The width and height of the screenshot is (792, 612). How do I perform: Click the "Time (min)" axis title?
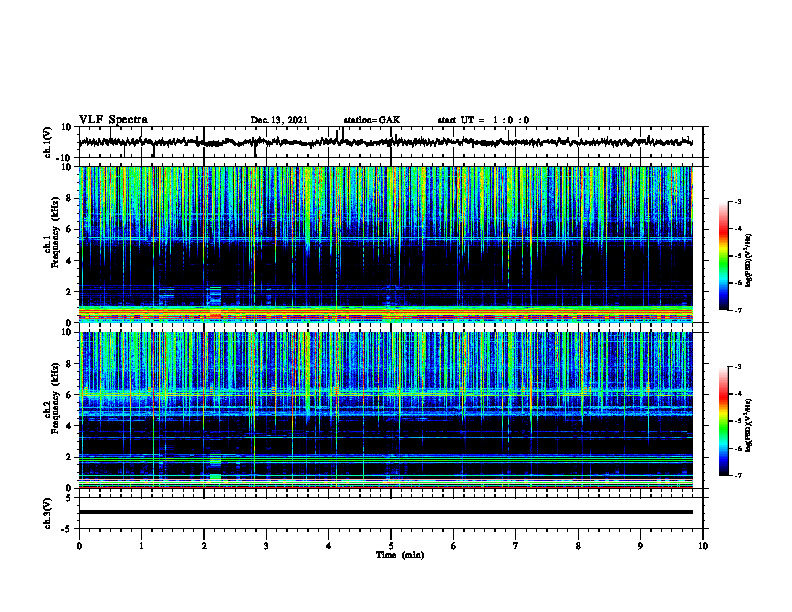pyautogui.click(x=400, y=555)
